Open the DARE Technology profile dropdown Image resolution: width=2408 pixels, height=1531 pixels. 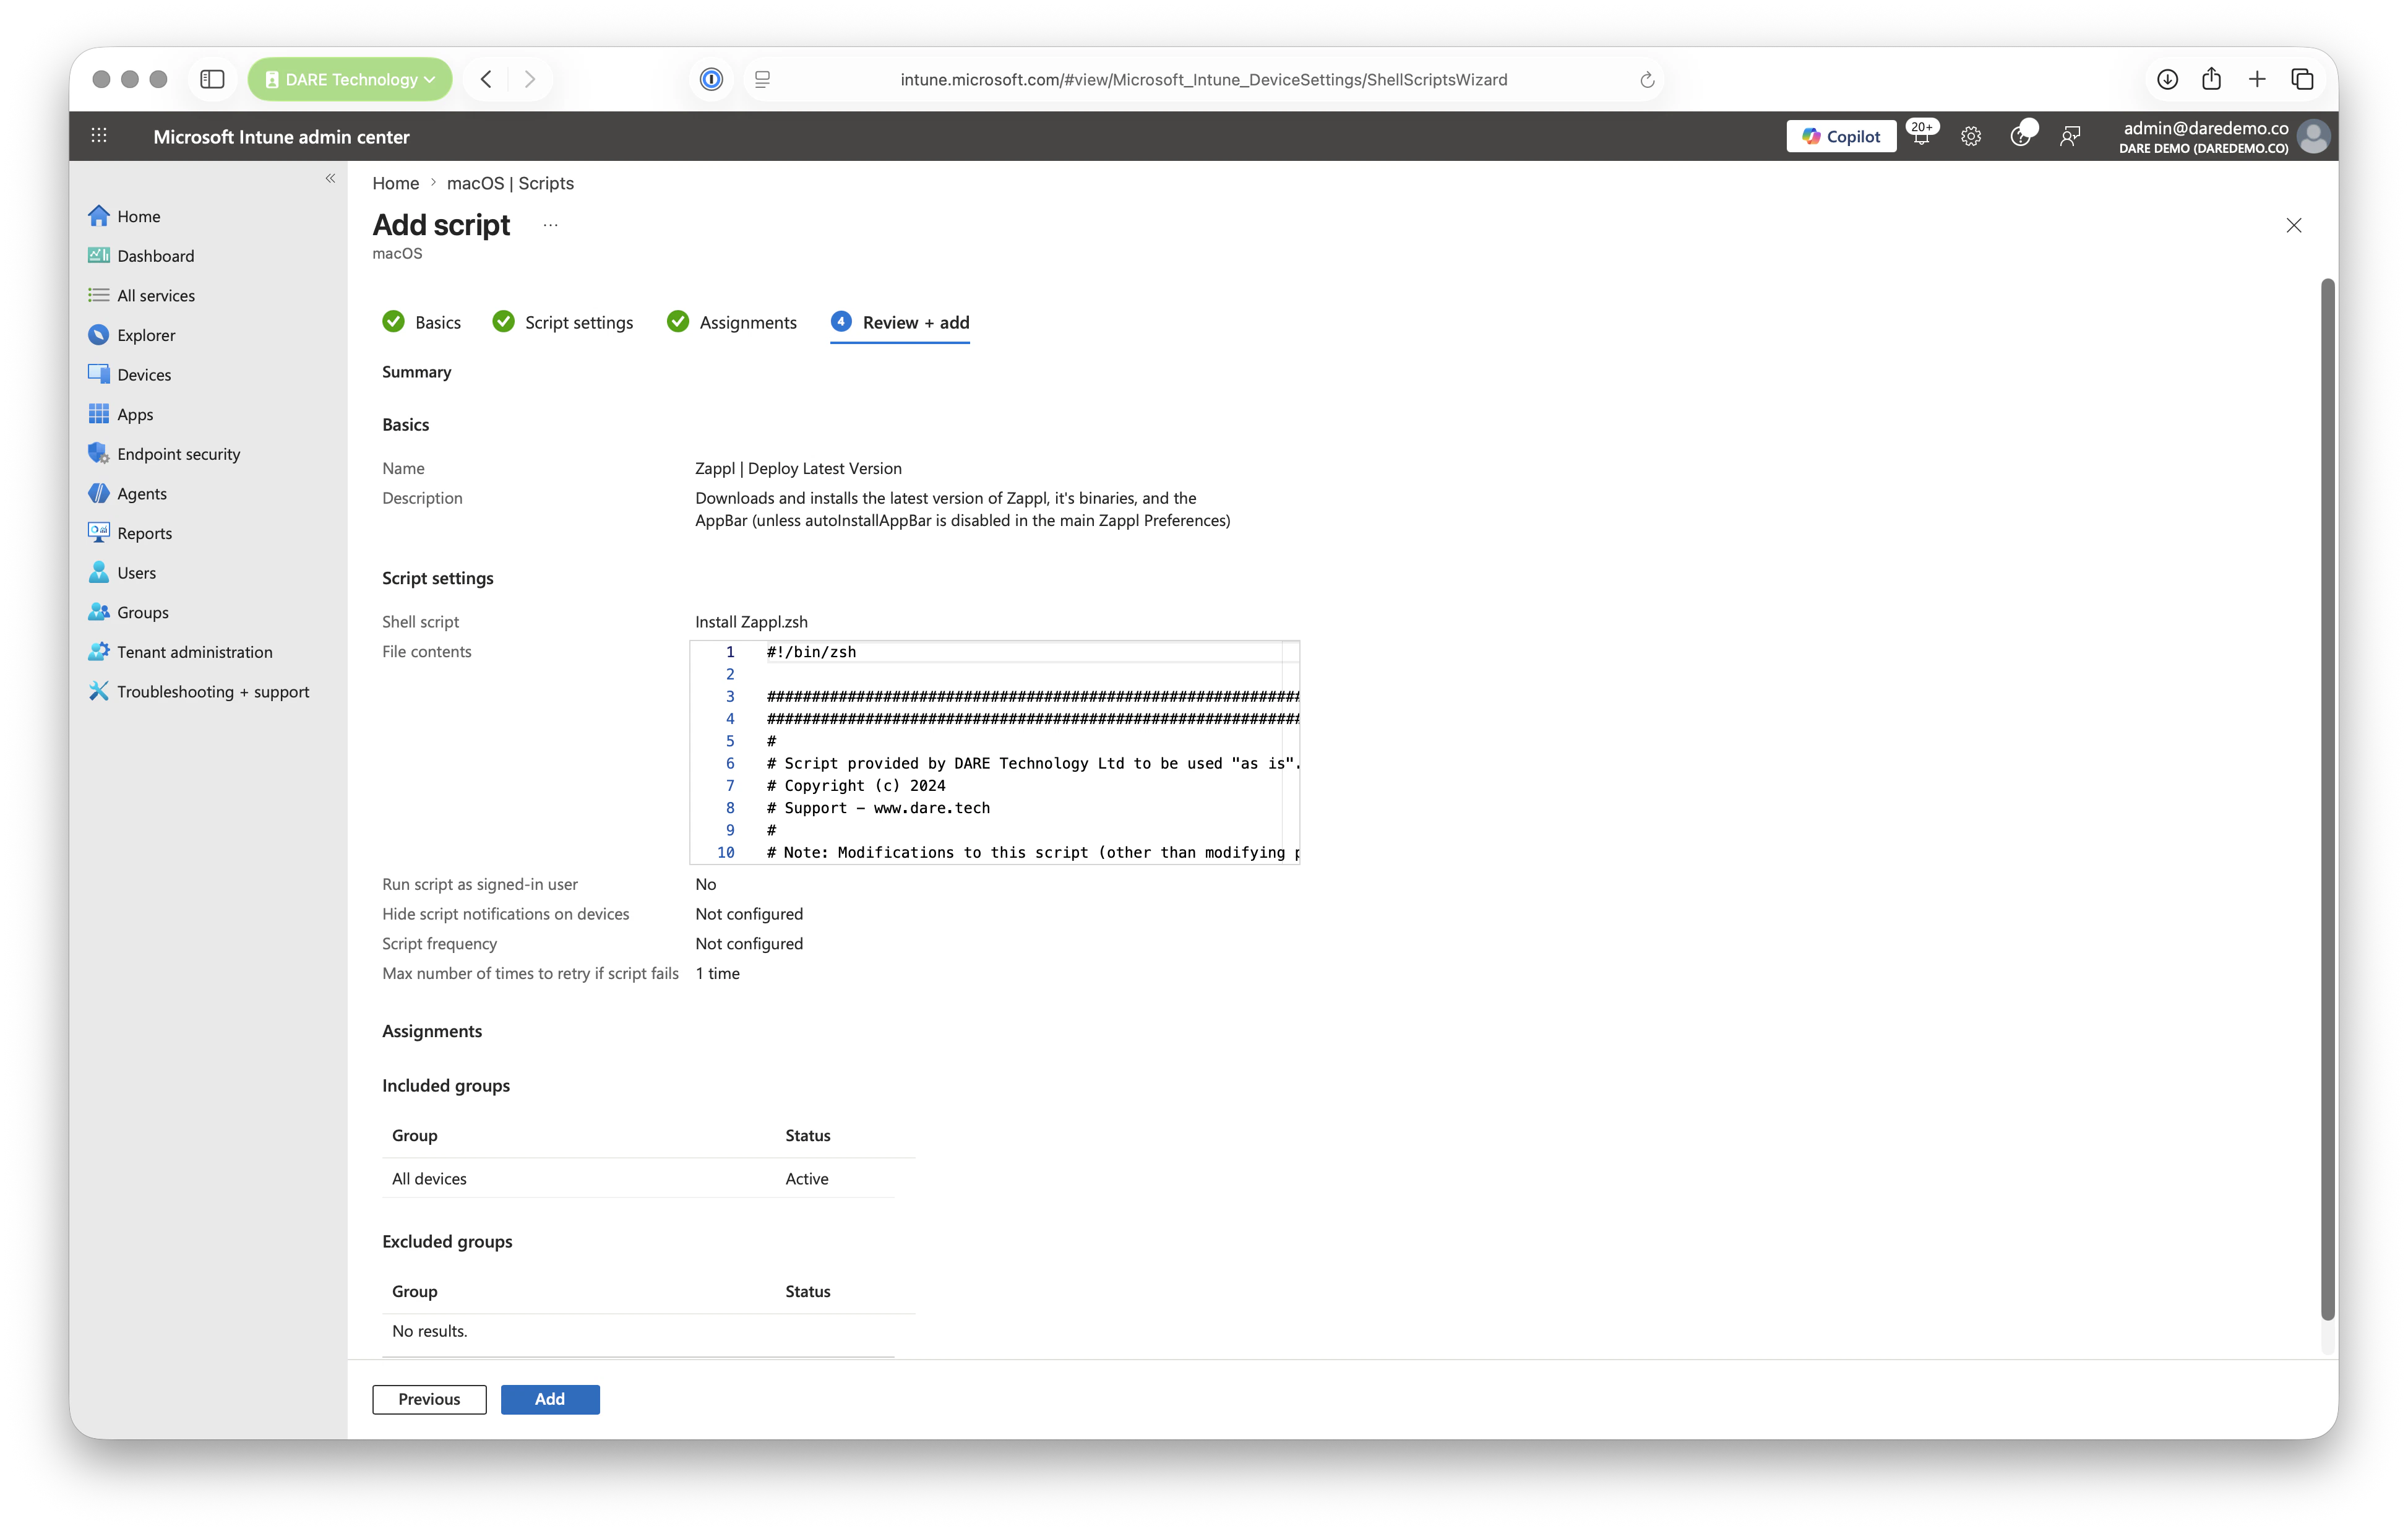coord(349,79)
